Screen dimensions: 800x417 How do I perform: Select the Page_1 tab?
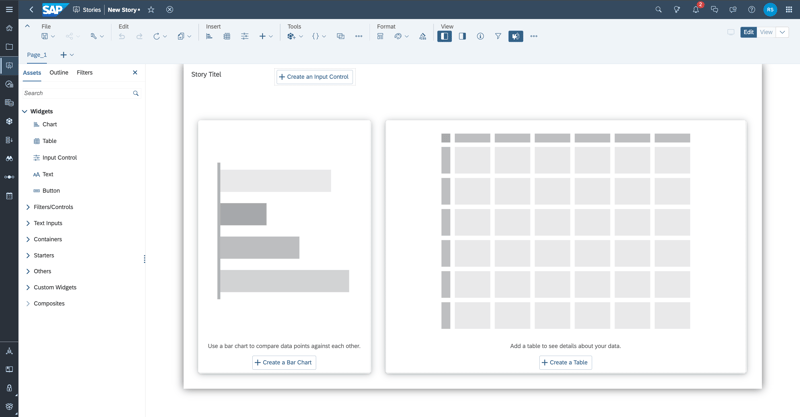[37, 55]
